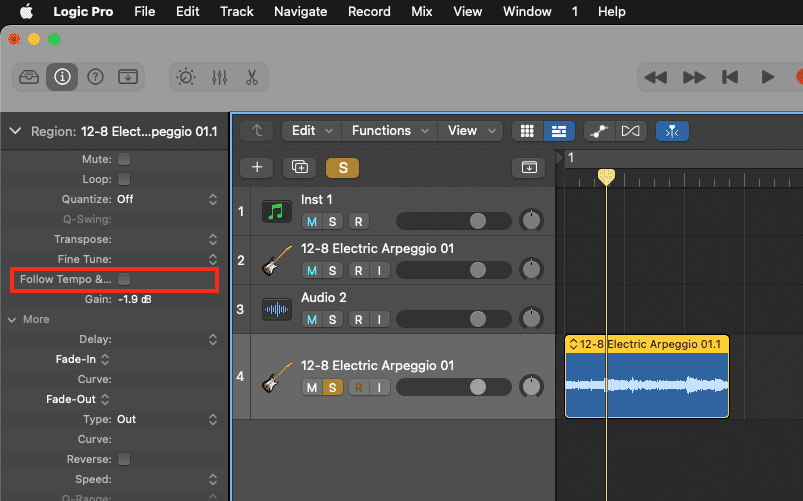
Task: Click the Inst 1 volume slider
Action: point(454,221)
